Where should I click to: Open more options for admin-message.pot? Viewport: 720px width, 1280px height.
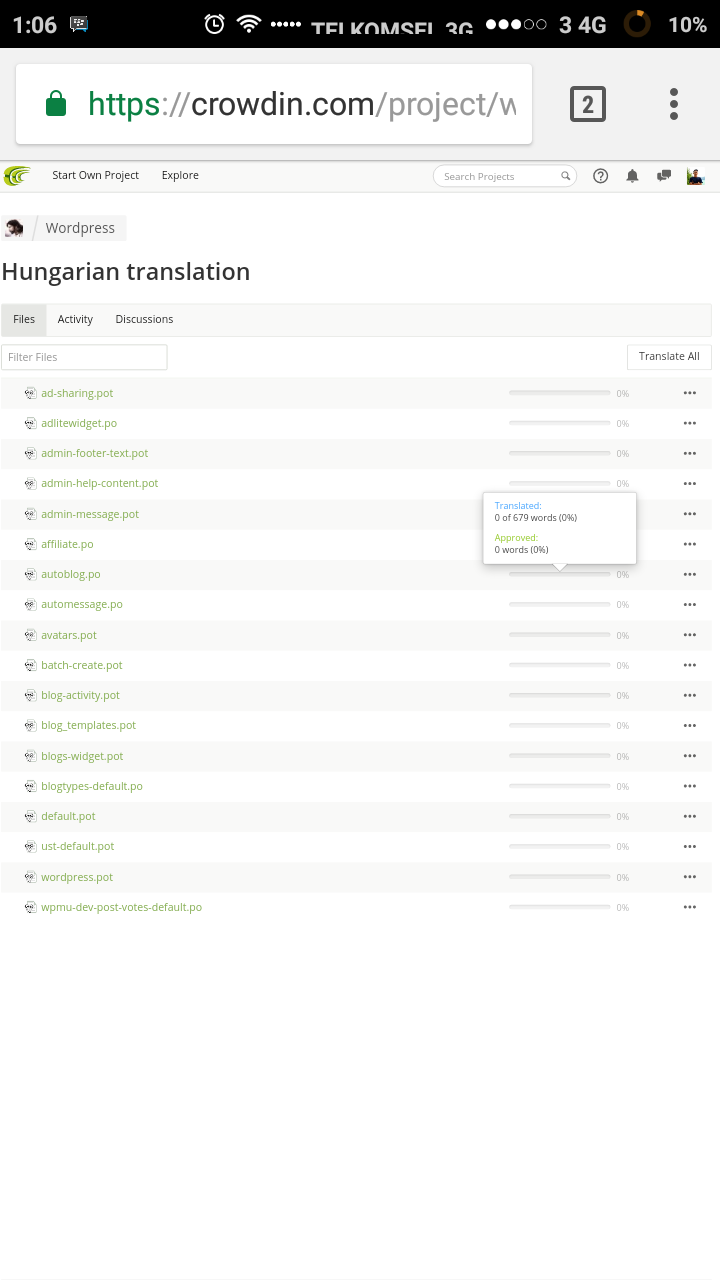(x=689, y=514)
